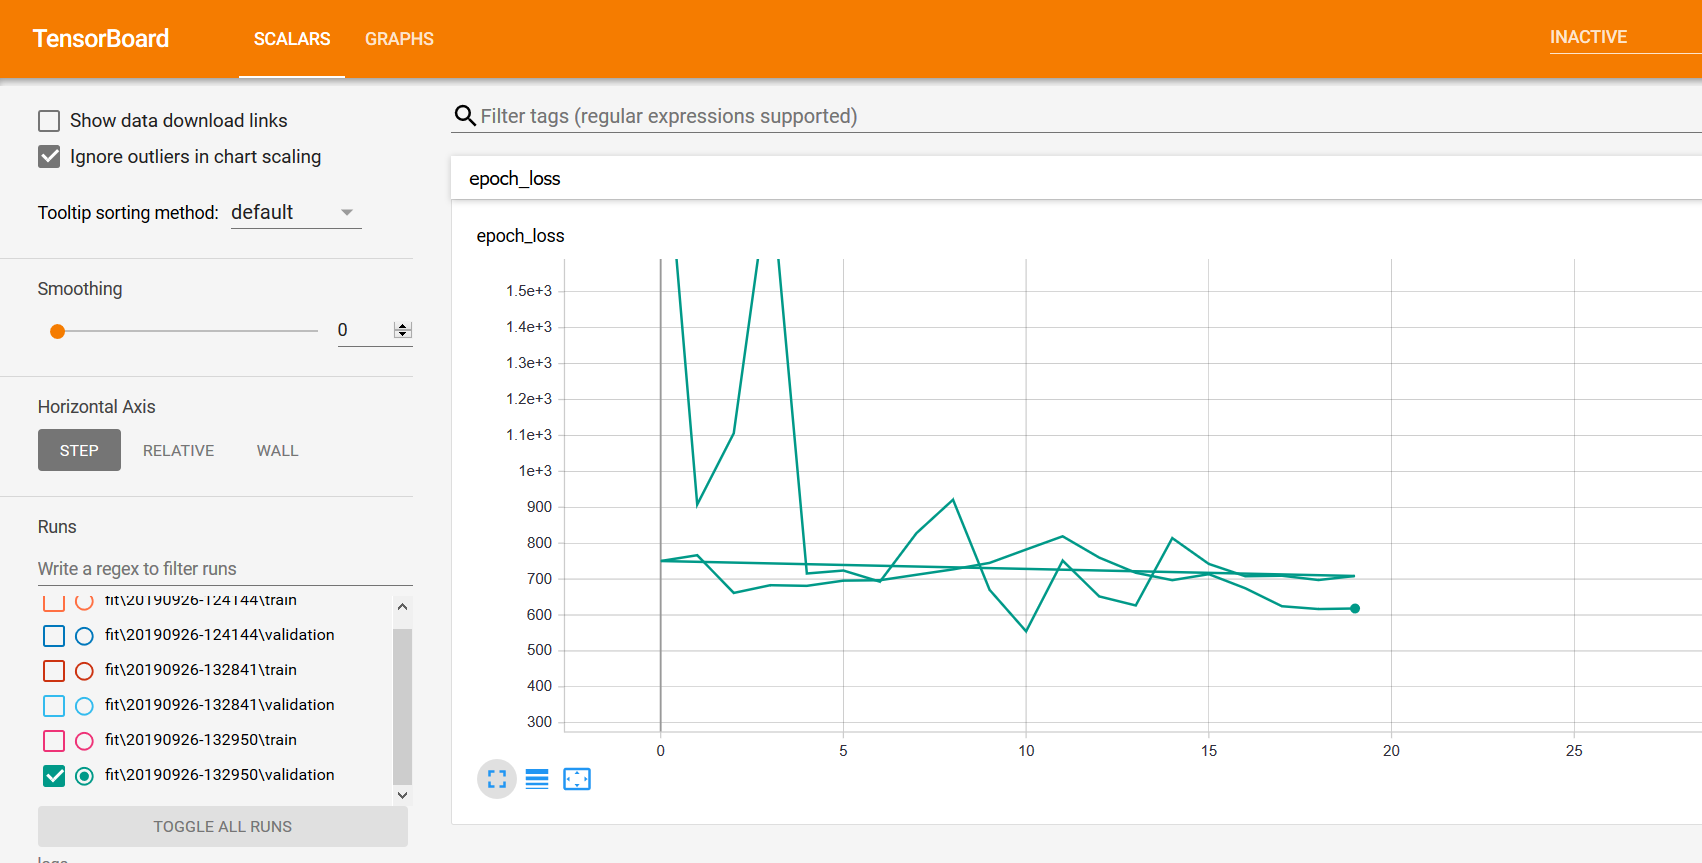
Task: Toggle expand chart size icon
Action: (x=497, y=779)
